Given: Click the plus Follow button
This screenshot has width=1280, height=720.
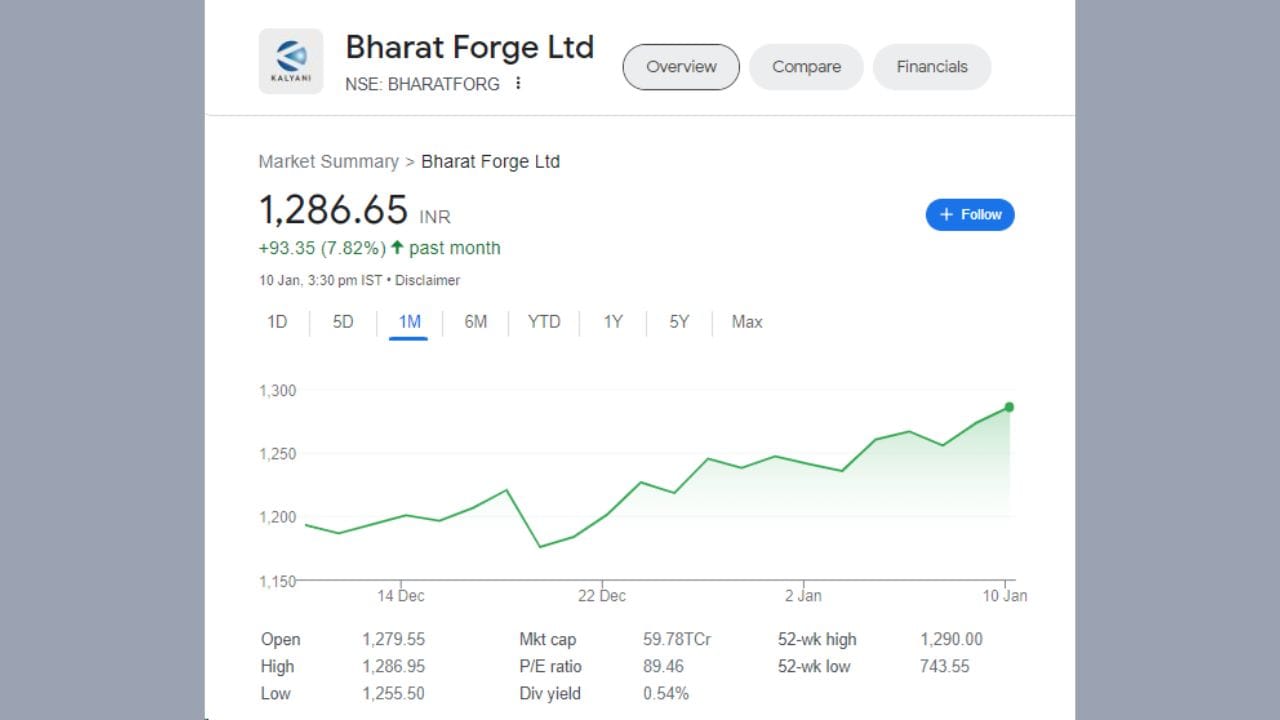Looking at the screenshot, I should point(970,215).
